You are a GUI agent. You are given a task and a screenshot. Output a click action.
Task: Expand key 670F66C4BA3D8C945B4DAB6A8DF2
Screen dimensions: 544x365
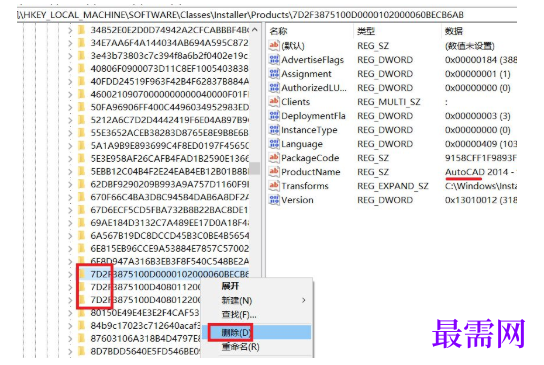click(x=70, y=197)
